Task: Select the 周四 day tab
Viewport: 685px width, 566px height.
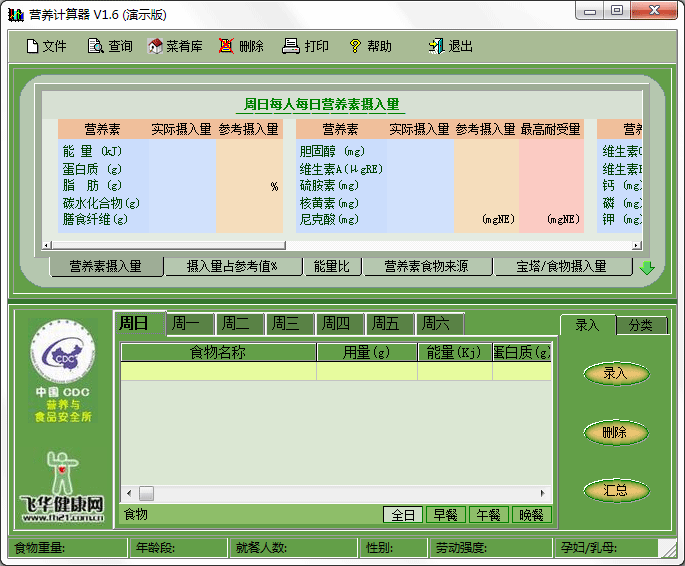Action: click(x=340, y=324)
